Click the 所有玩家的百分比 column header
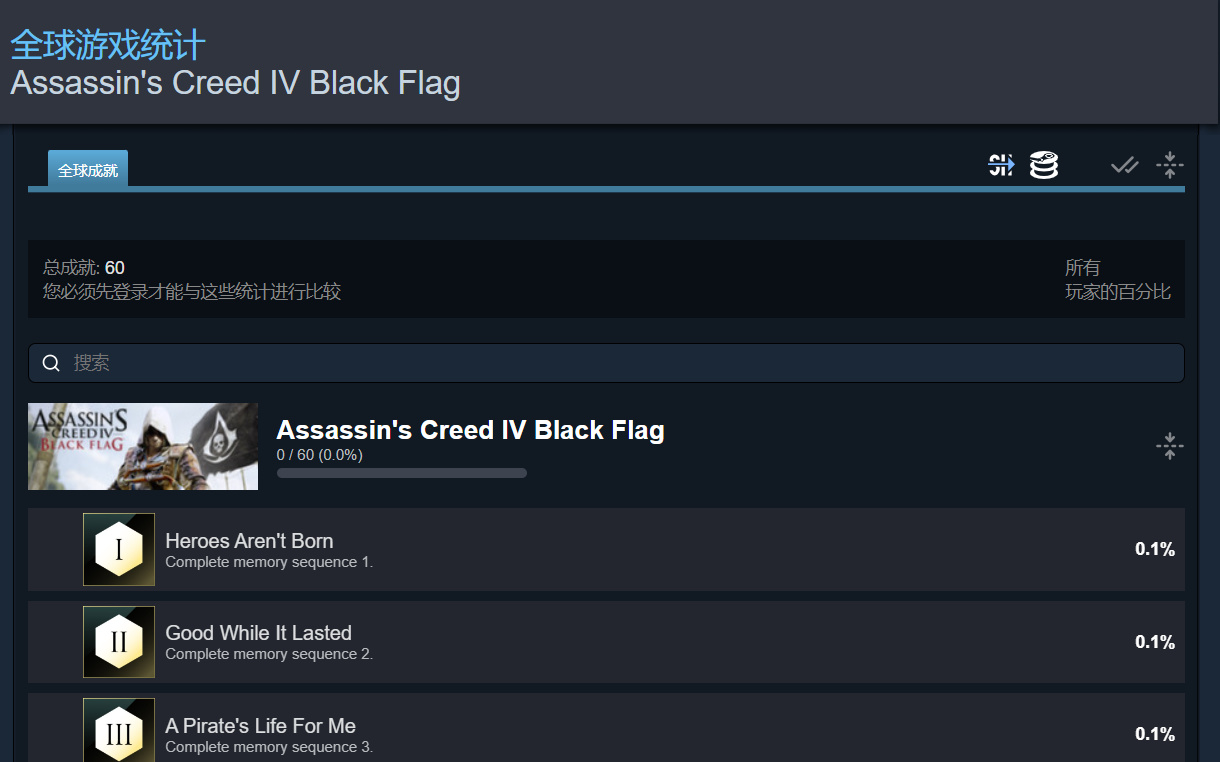Screen dimensions: 1220x762 point(1117,280)
